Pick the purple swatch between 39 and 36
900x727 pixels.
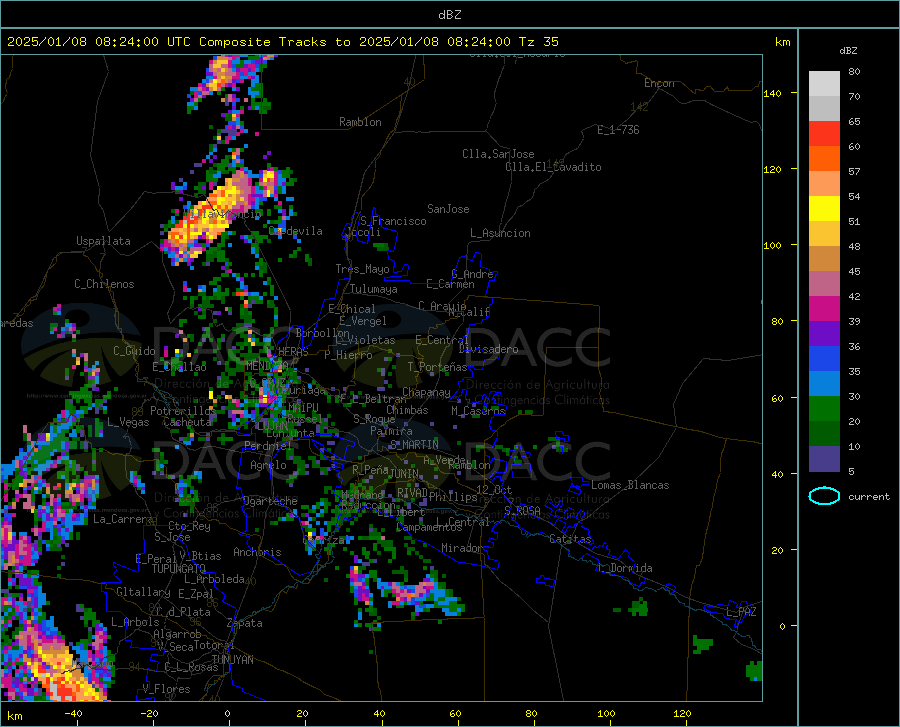[x=824, y=334]
